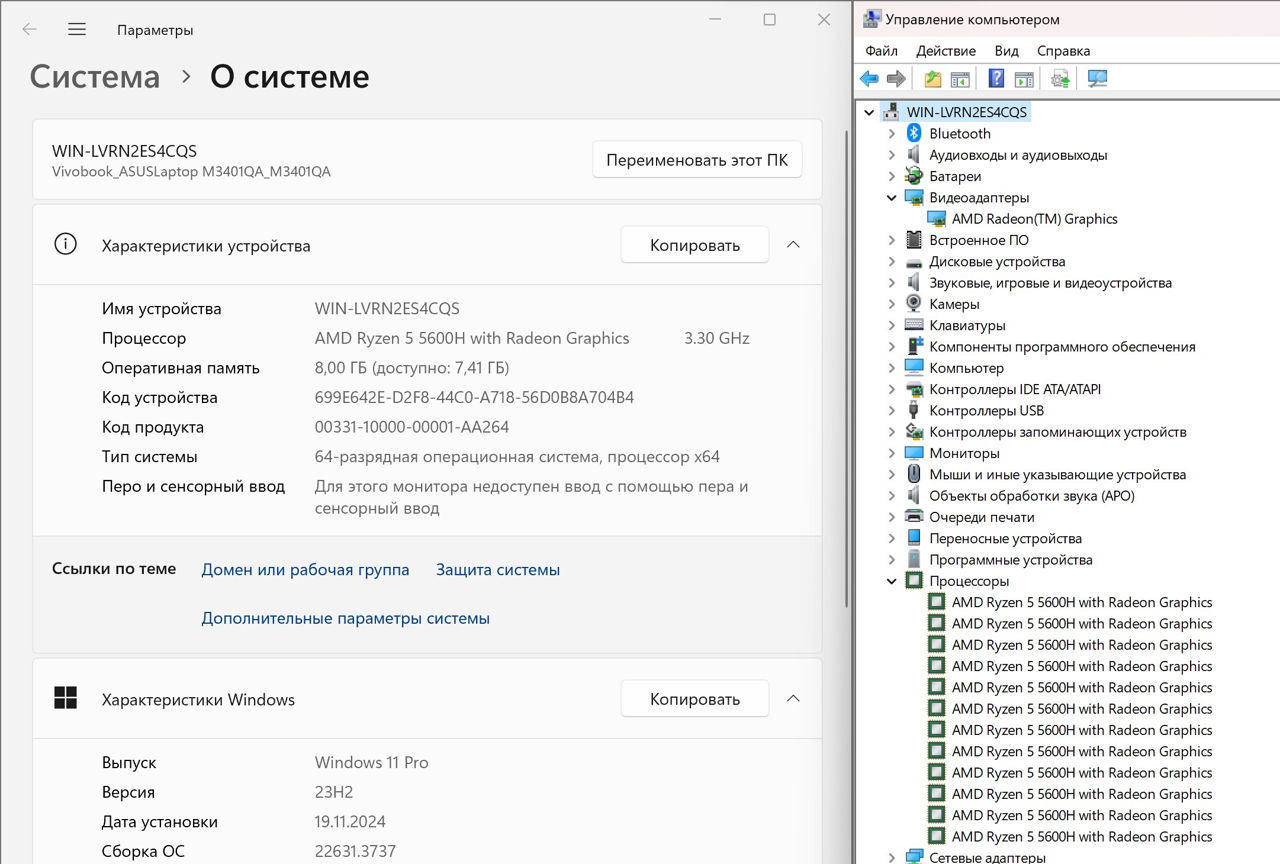Screen dimensions: 1280x864
Task: Open the Домен или рабочая группа link
Action: pos(305,569)
